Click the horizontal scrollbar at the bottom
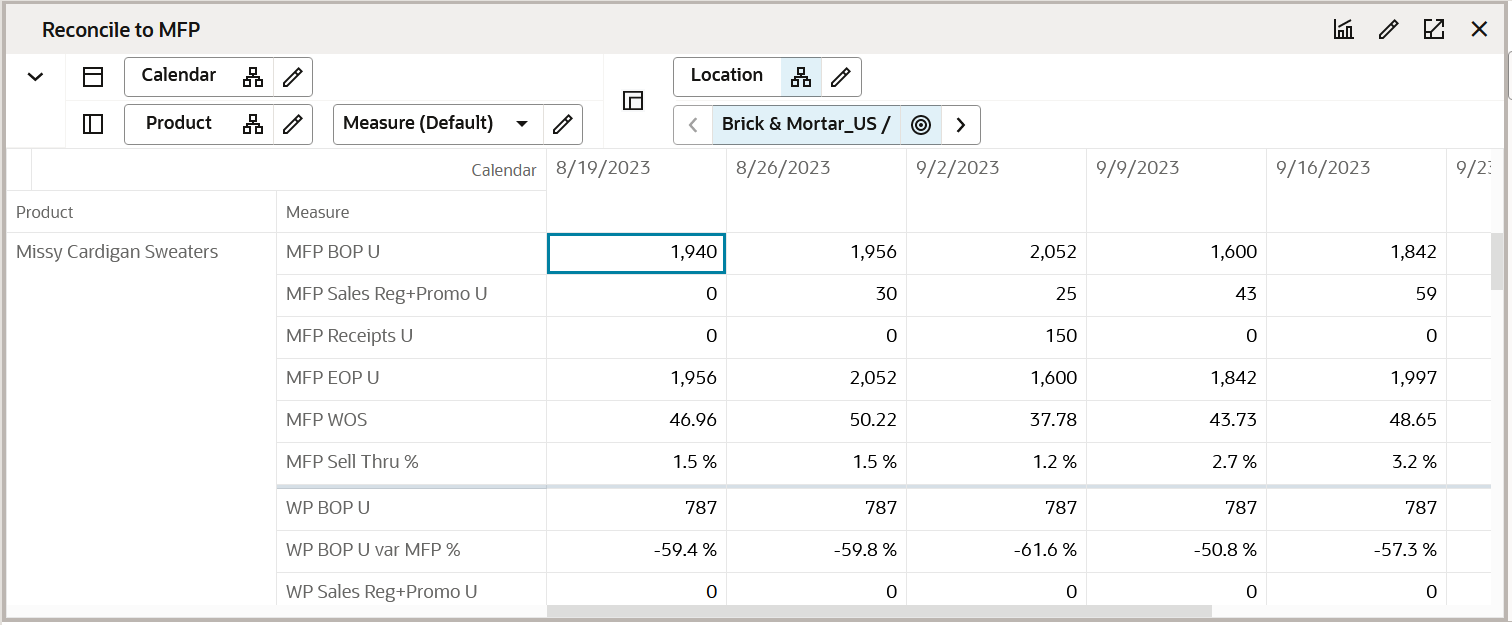The height and width of the screenshot is (625, 1512). pyautogui.click(x=879, y=610)
